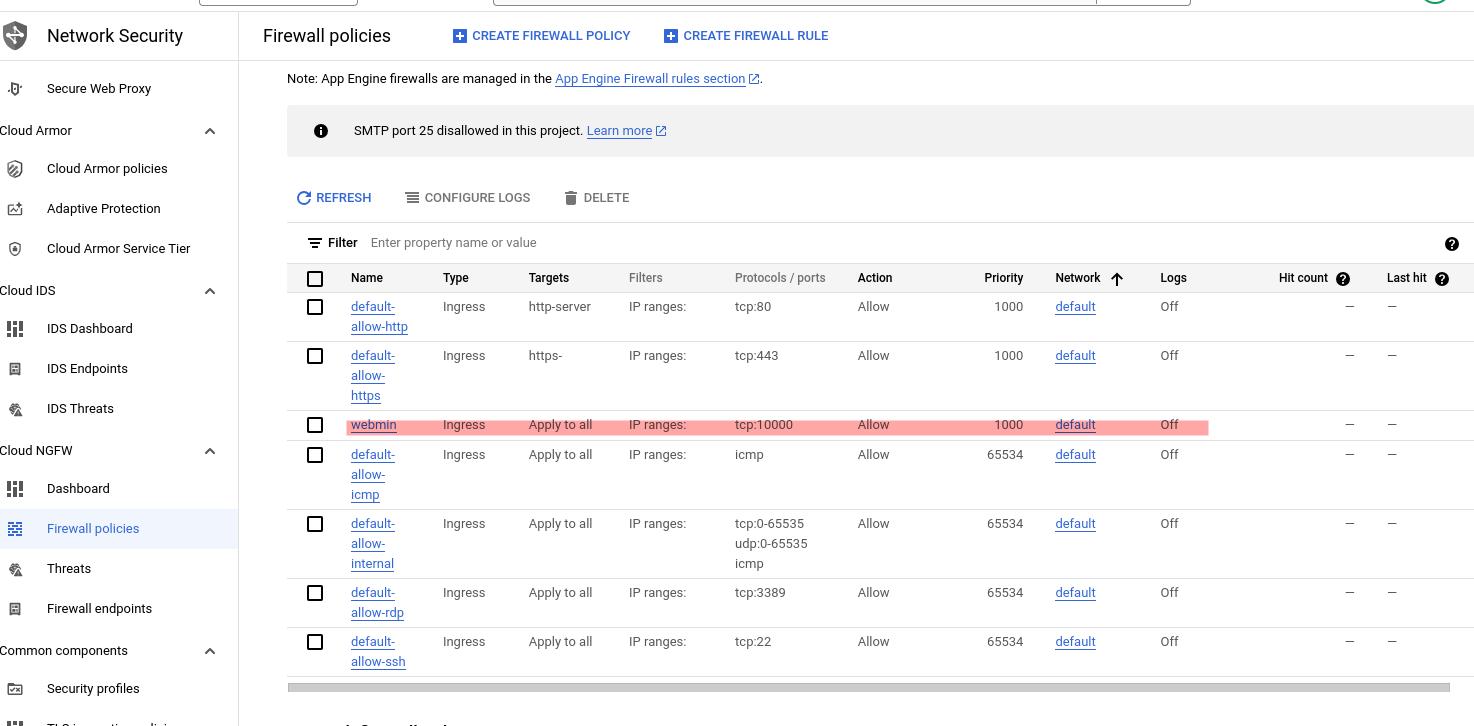Click the plus icon for Create Firewall Policy

460,36
